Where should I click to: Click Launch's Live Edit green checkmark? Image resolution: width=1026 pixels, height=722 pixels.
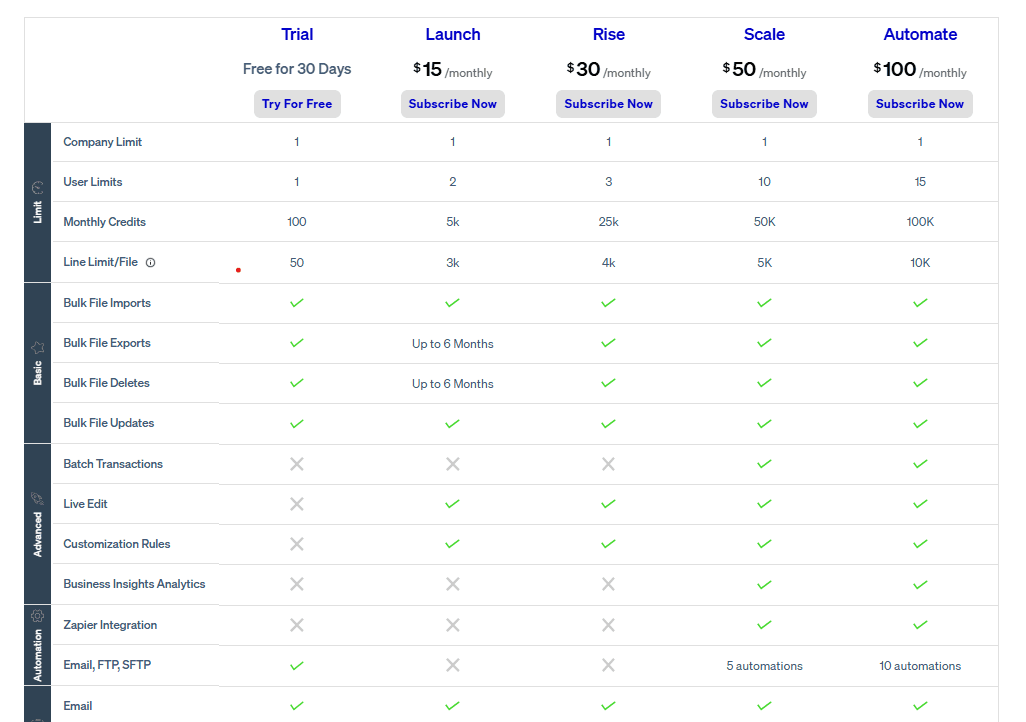click(x=453, y=504)
